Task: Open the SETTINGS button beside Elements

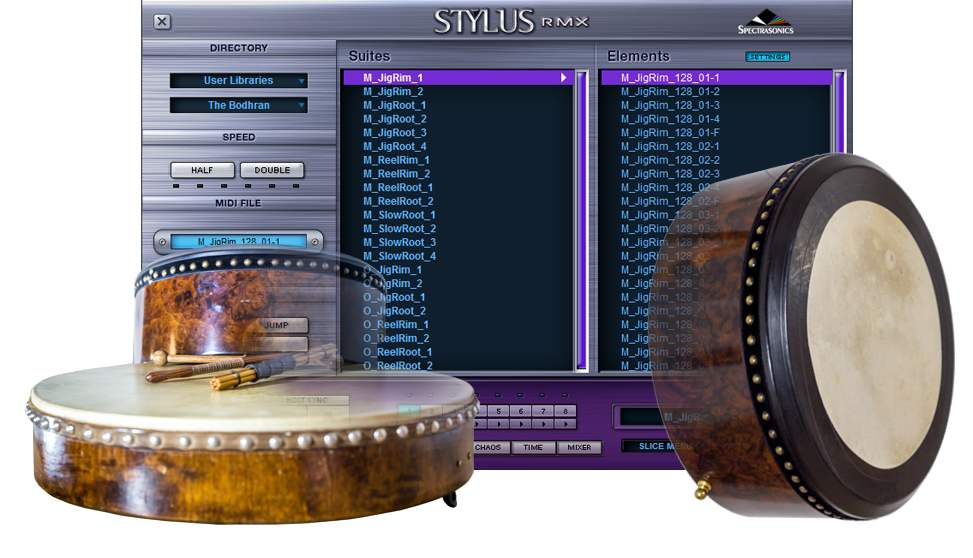Action: 768,57
